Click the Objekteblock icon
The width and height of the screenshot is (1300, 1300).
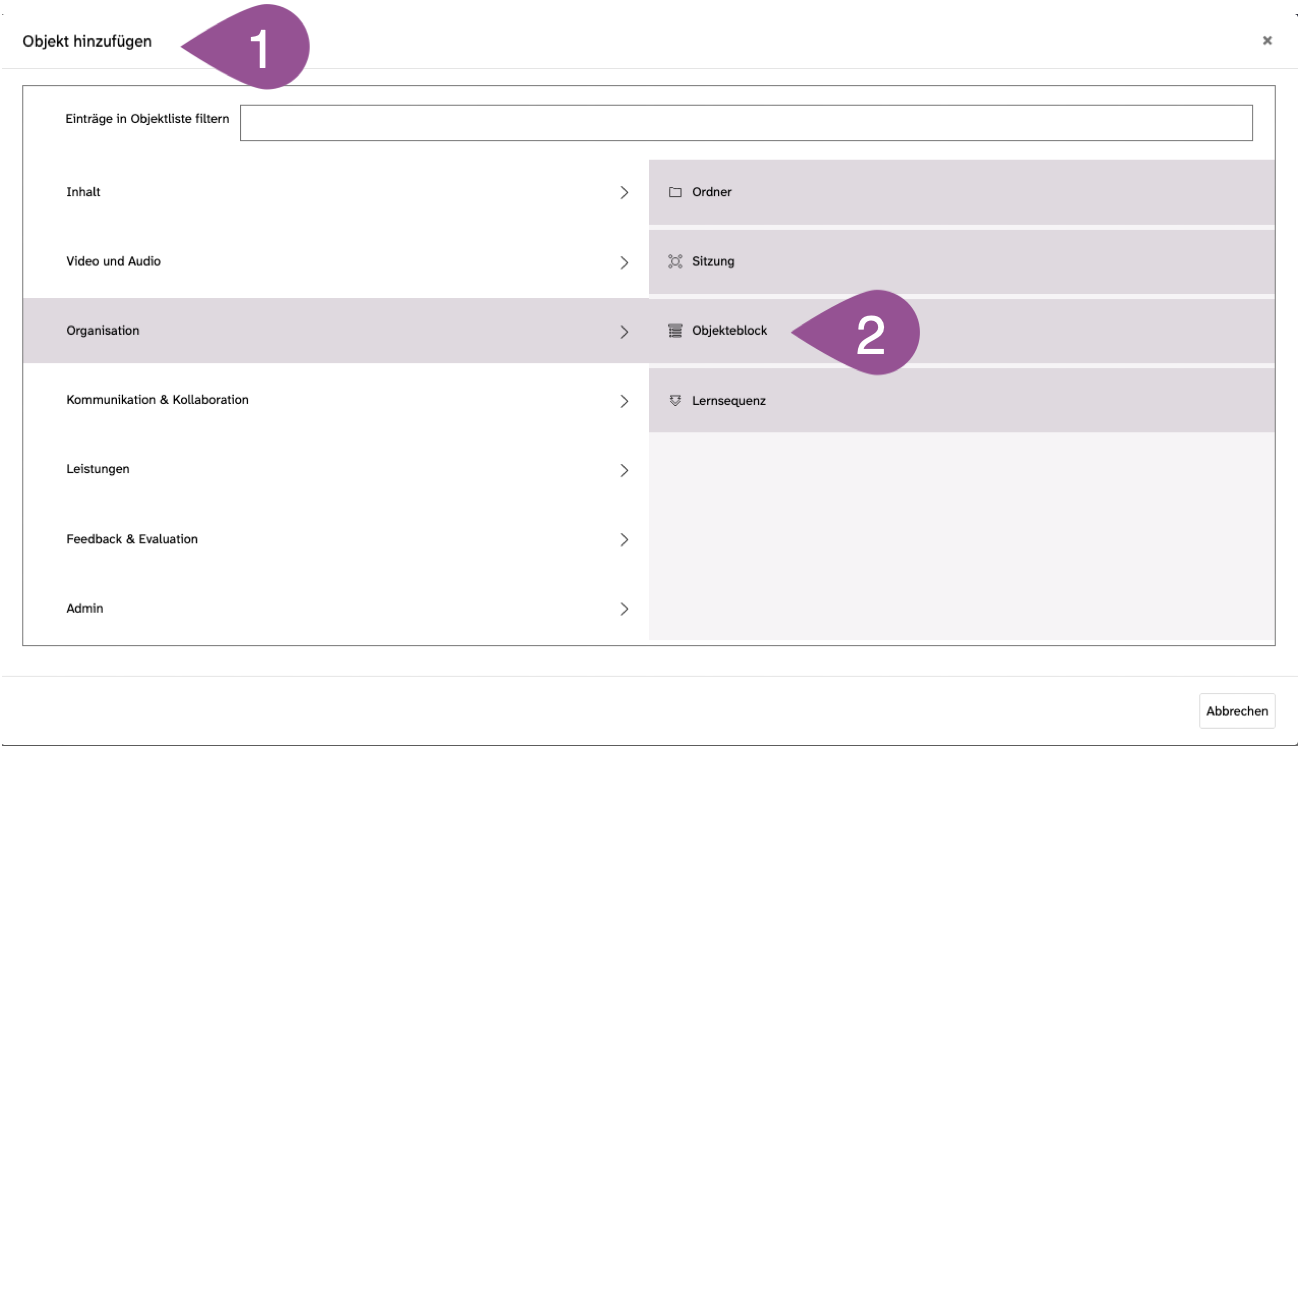coord(675,331)
